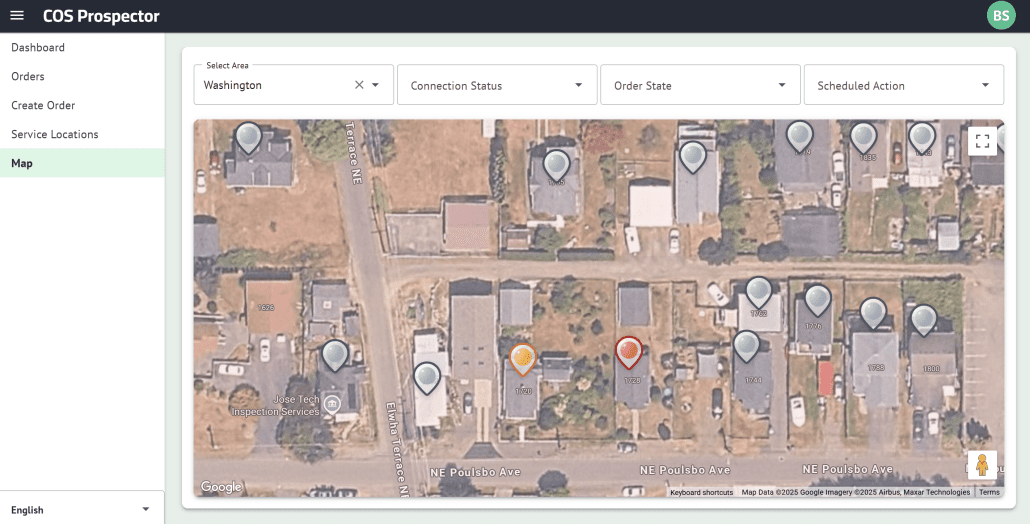
Task: Toggle fullscreen map view
Action: click(x=982, y=141)
